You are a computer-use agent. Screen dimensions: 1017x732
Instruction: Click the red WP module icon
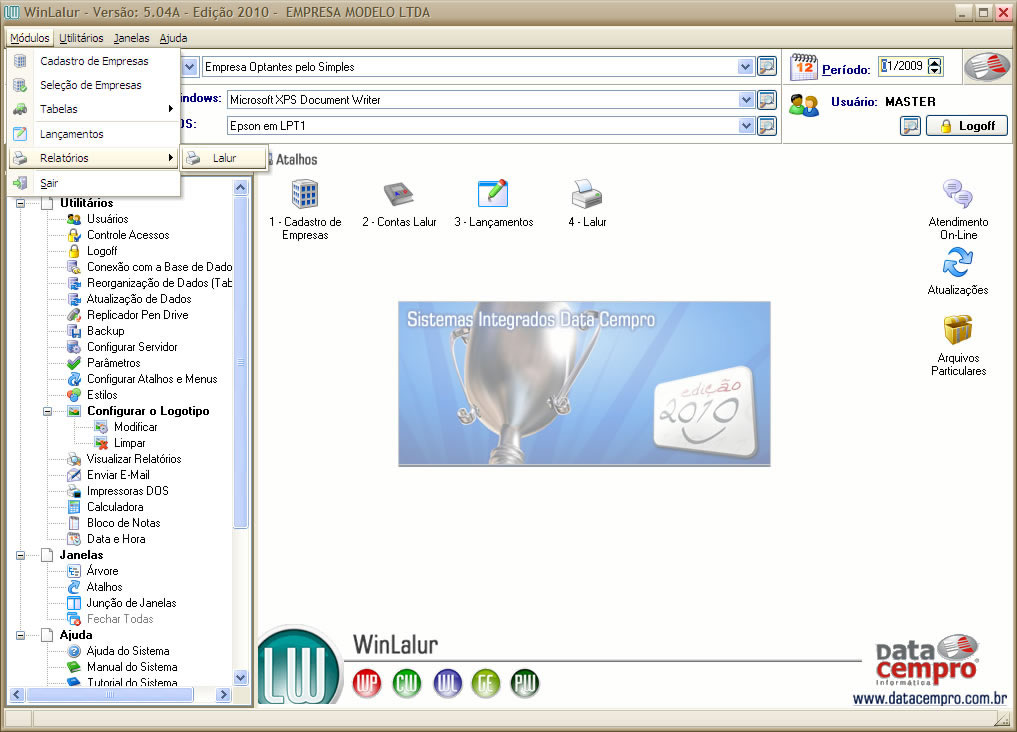pyautogui.click(x=367, y=683)
